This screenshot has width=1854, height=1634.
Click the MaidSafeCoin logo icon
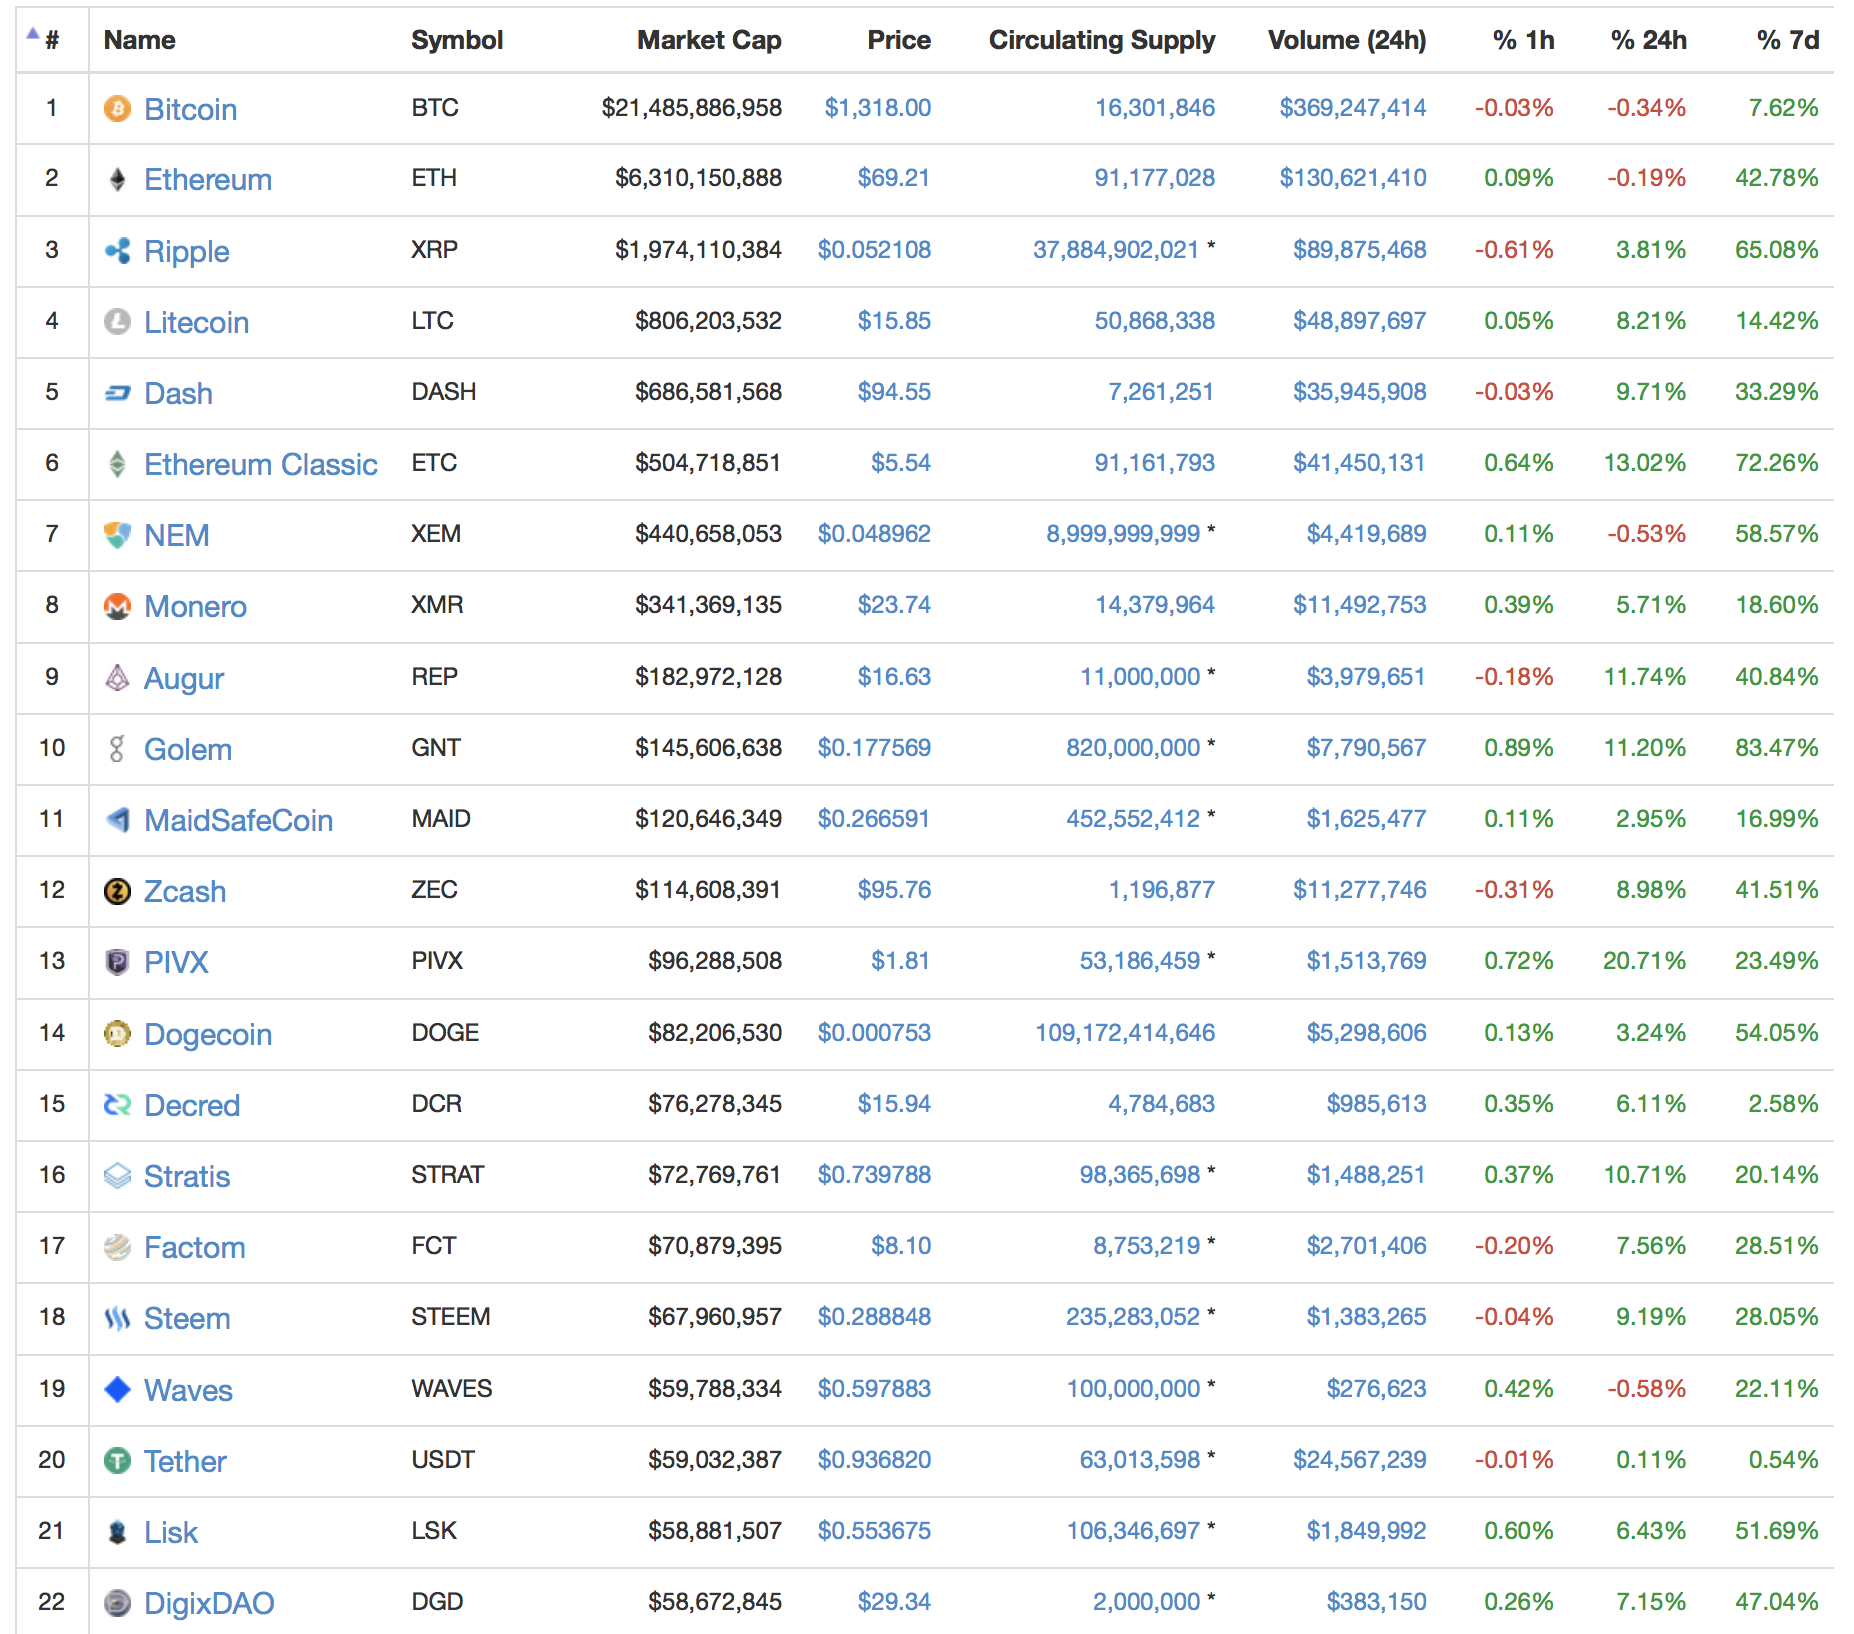click(117, 820)
